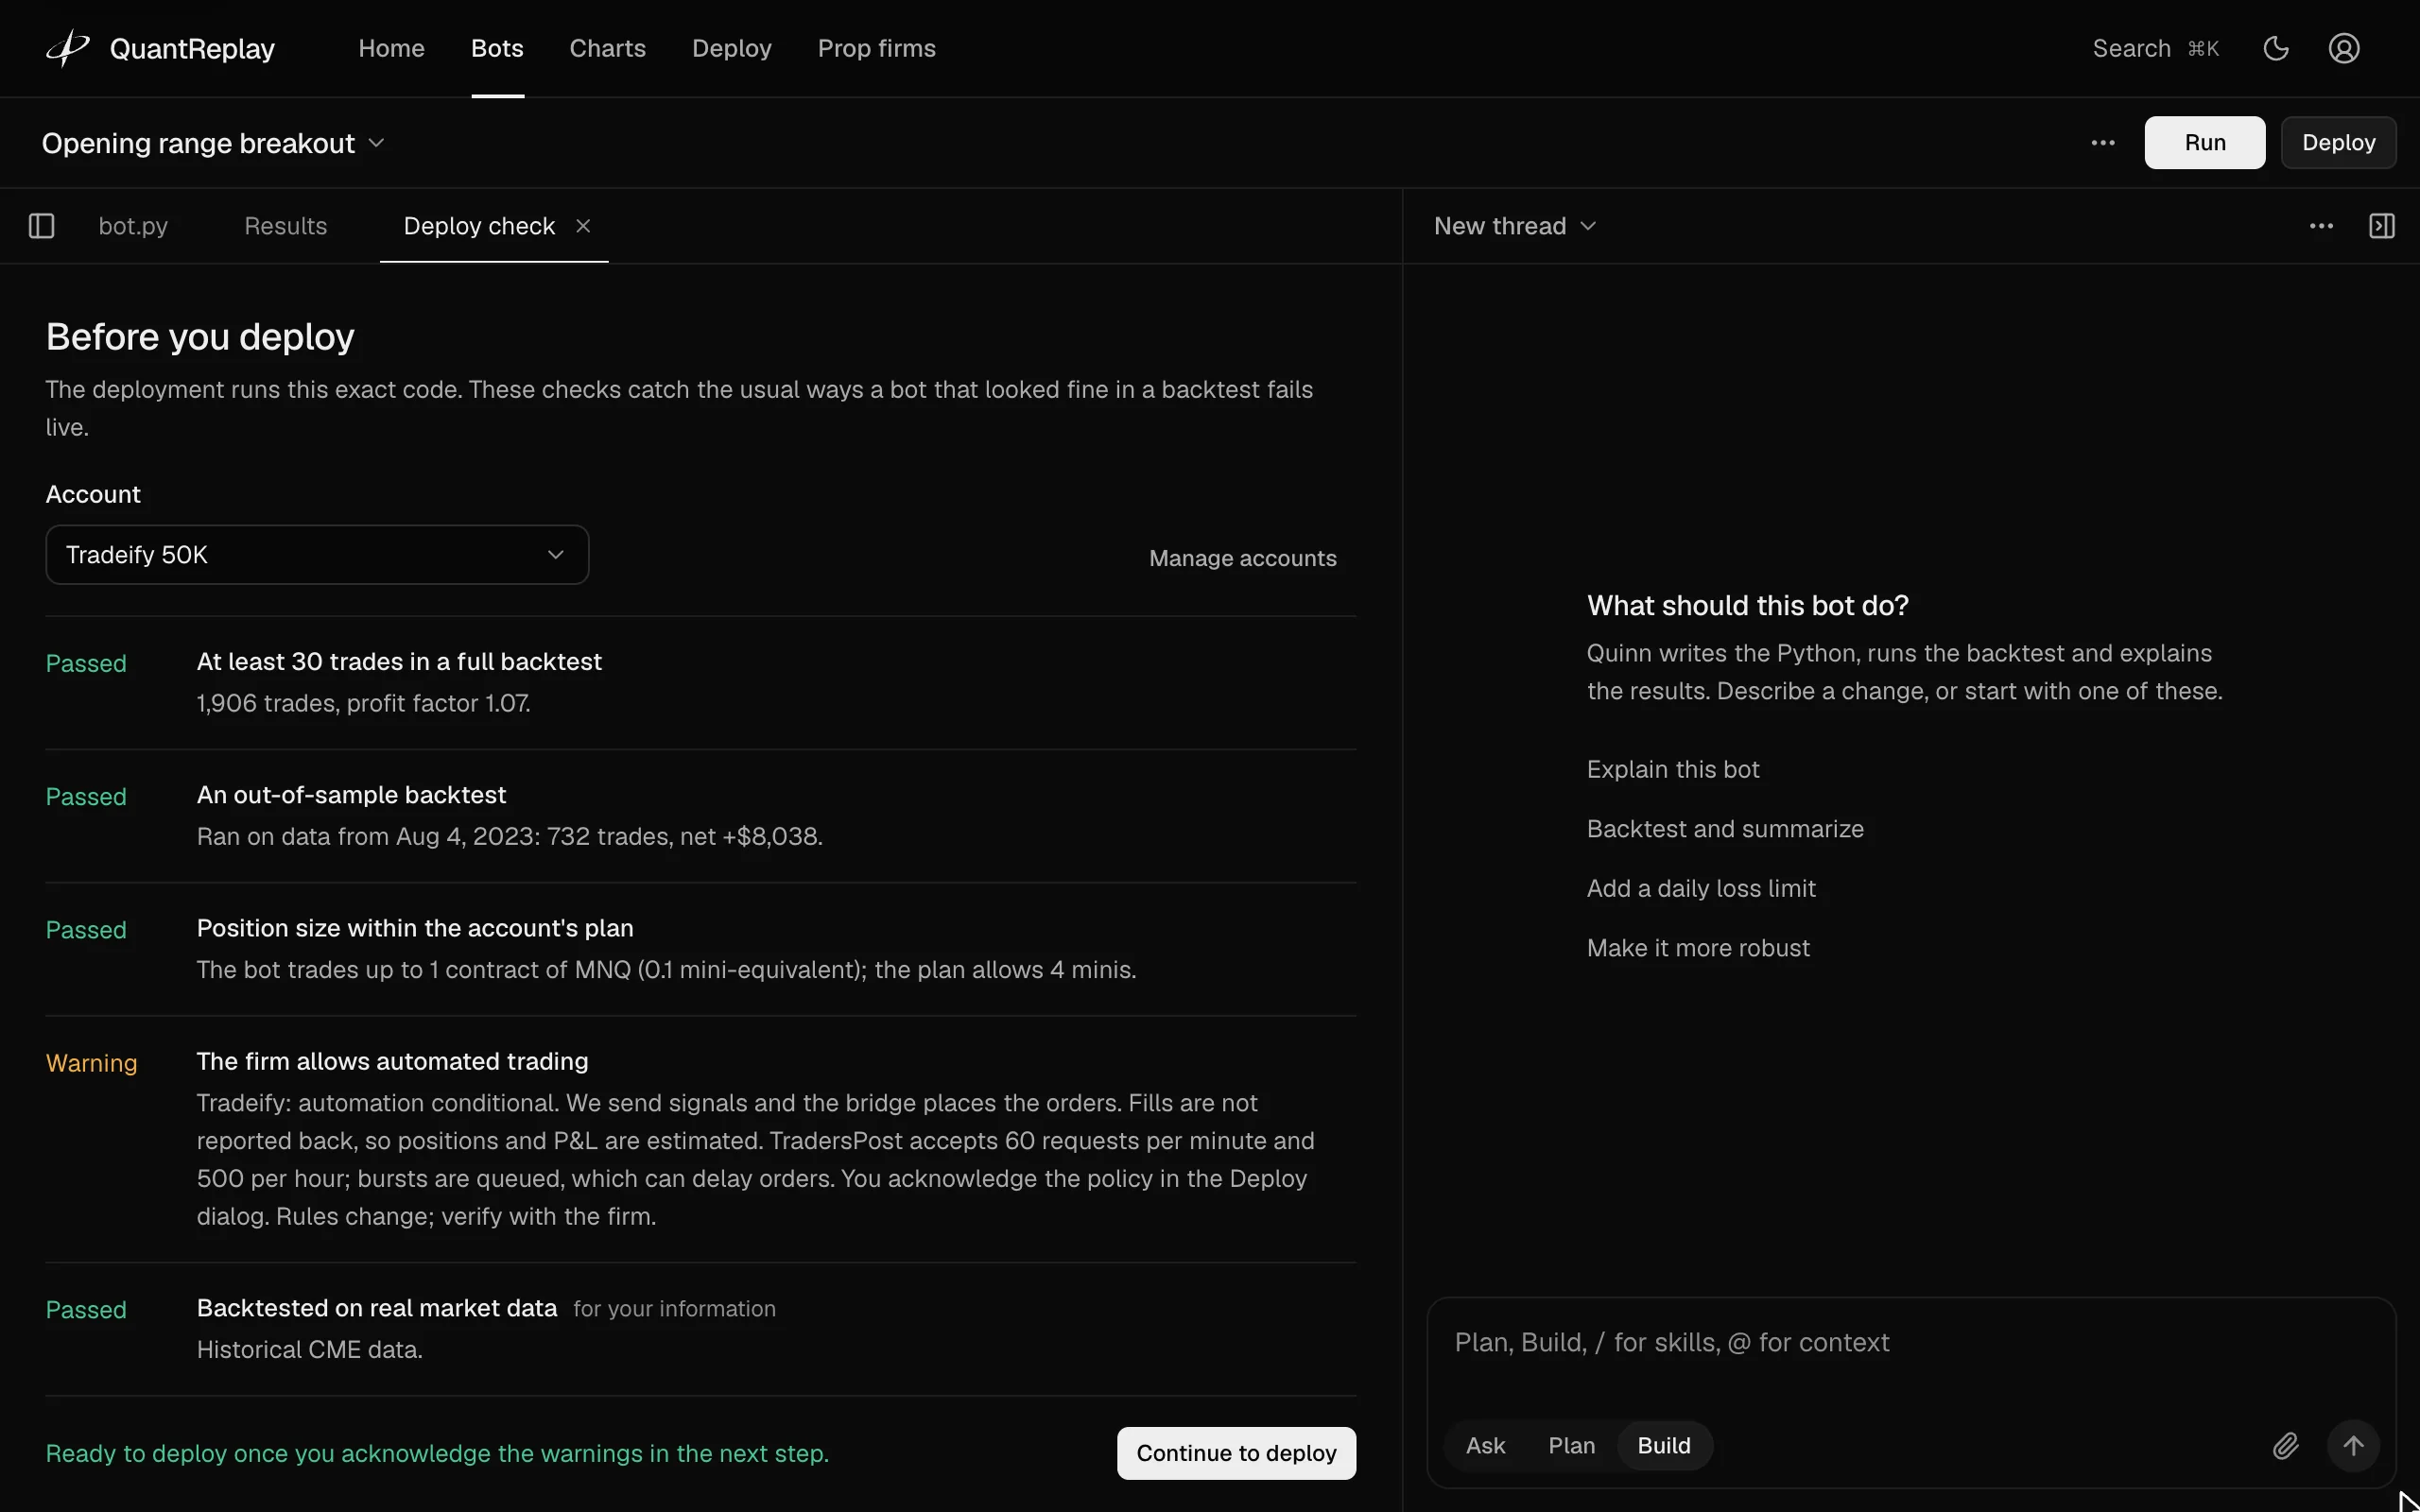This screenshot has width=2420, height=1512.
Task: Focus the Plan, Build chat input
Action: pos(1911,1343)
